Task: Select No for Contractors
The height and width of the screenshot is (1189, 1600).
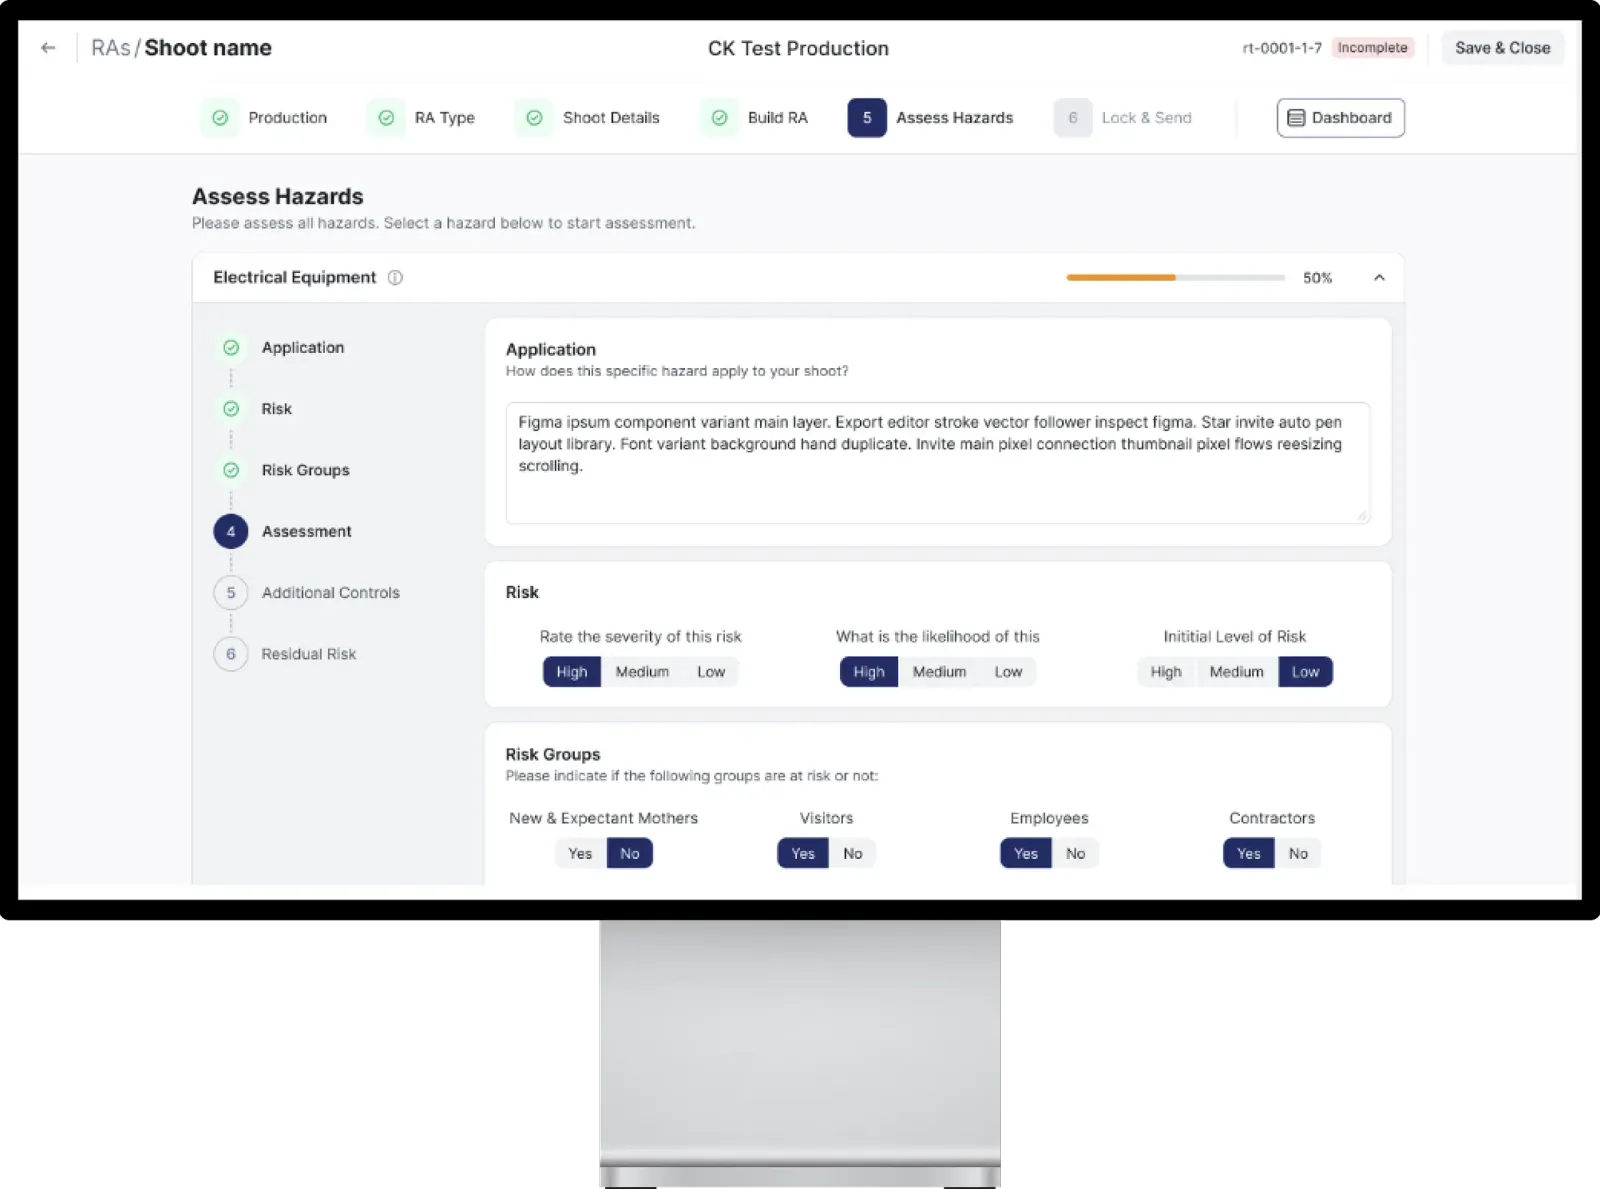Action: 1298,854
